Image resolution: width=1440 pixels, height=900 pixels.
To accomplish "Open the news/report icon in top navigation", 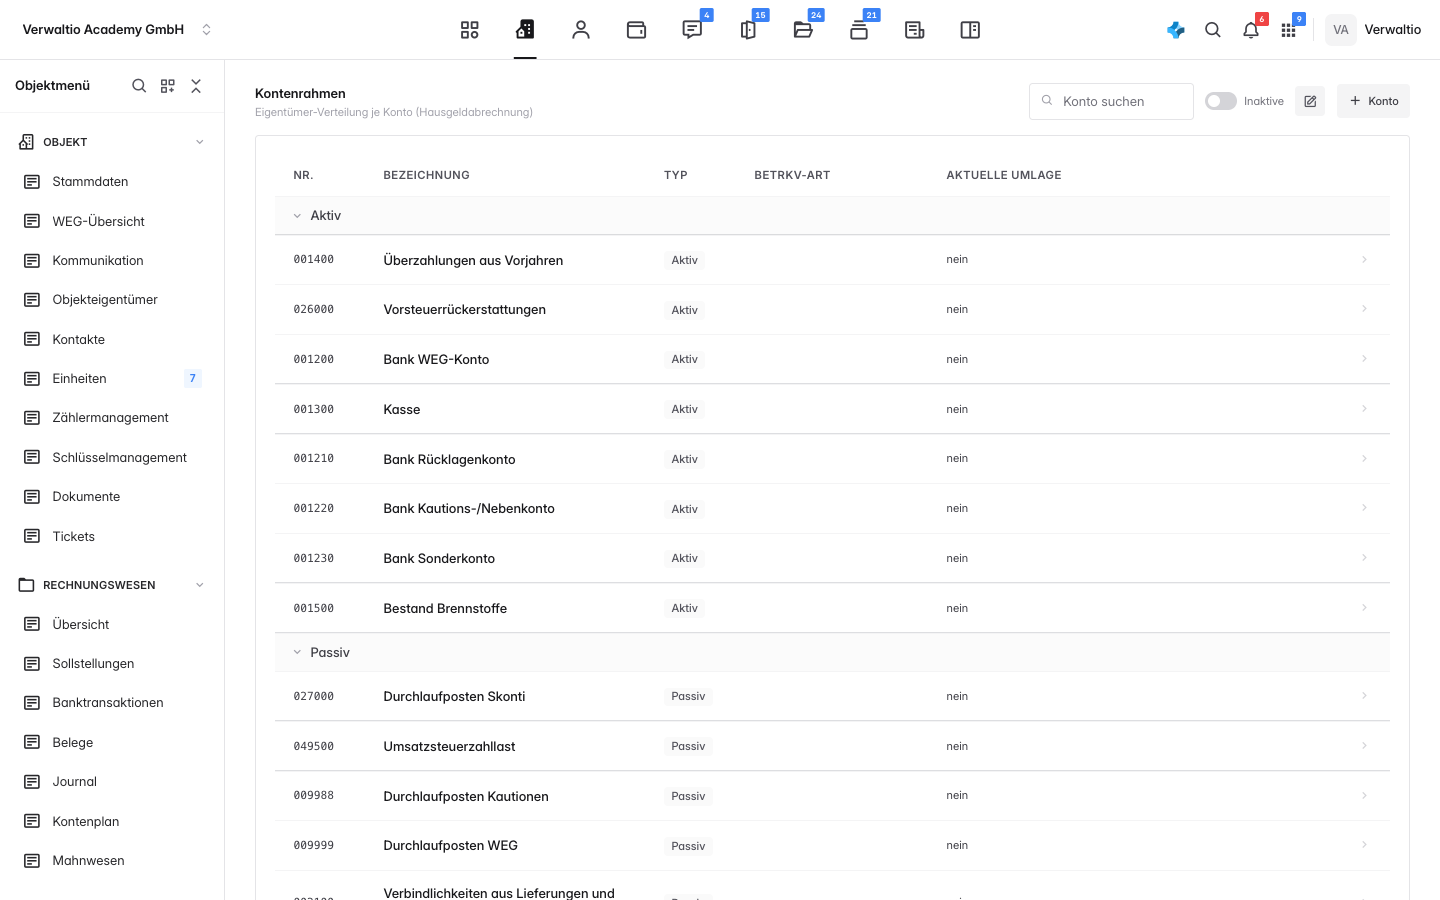I will [x=914, y=30].
